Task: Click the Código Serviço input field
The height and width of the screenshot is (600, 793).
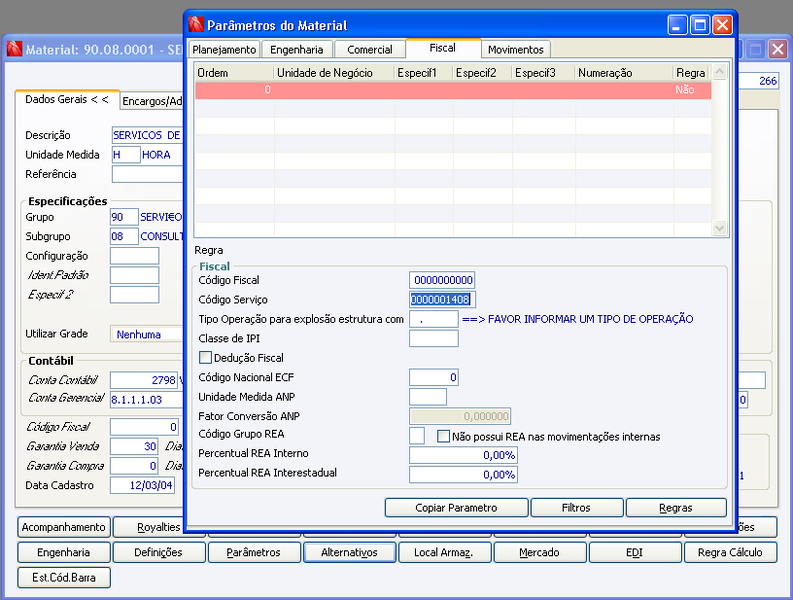Action: tap(442, 299)
